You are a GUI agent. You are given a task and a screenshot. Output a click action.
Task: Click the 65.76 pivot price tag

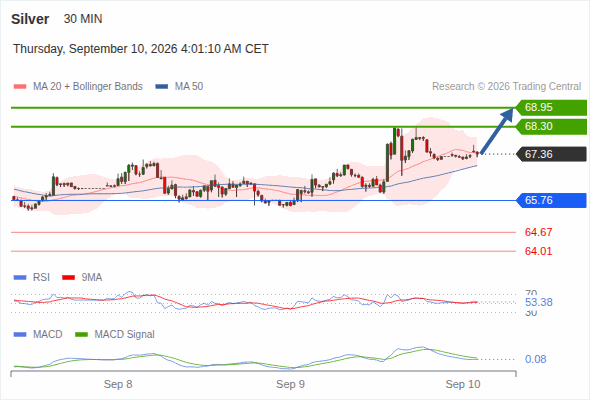(551, 200)
